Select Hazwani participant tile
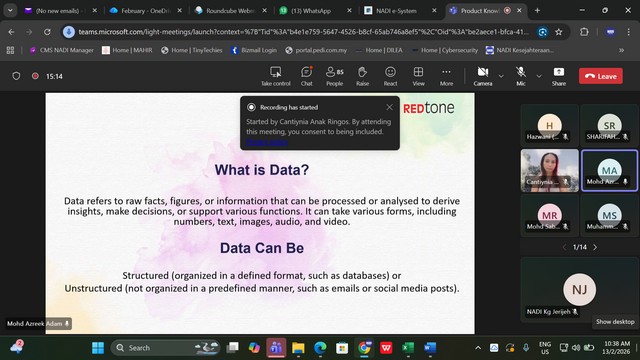The image size is (640, 360). pos(549,126)
